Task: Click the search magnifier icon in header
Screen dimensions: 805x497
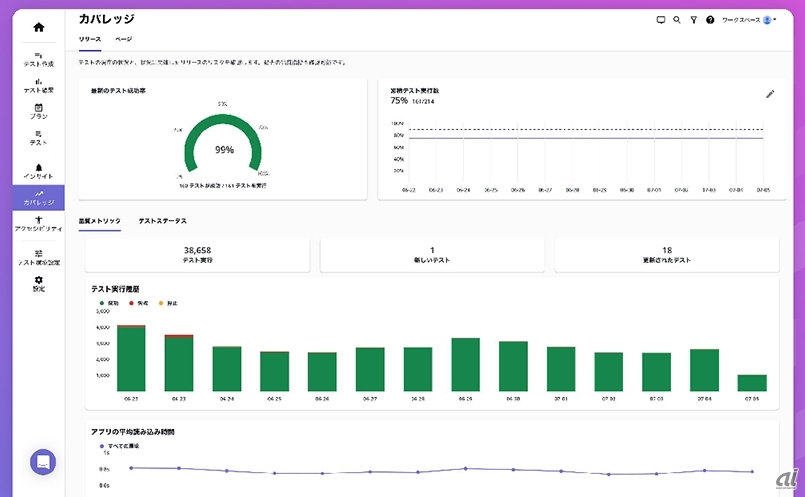Action: click(x=677, y=20)
